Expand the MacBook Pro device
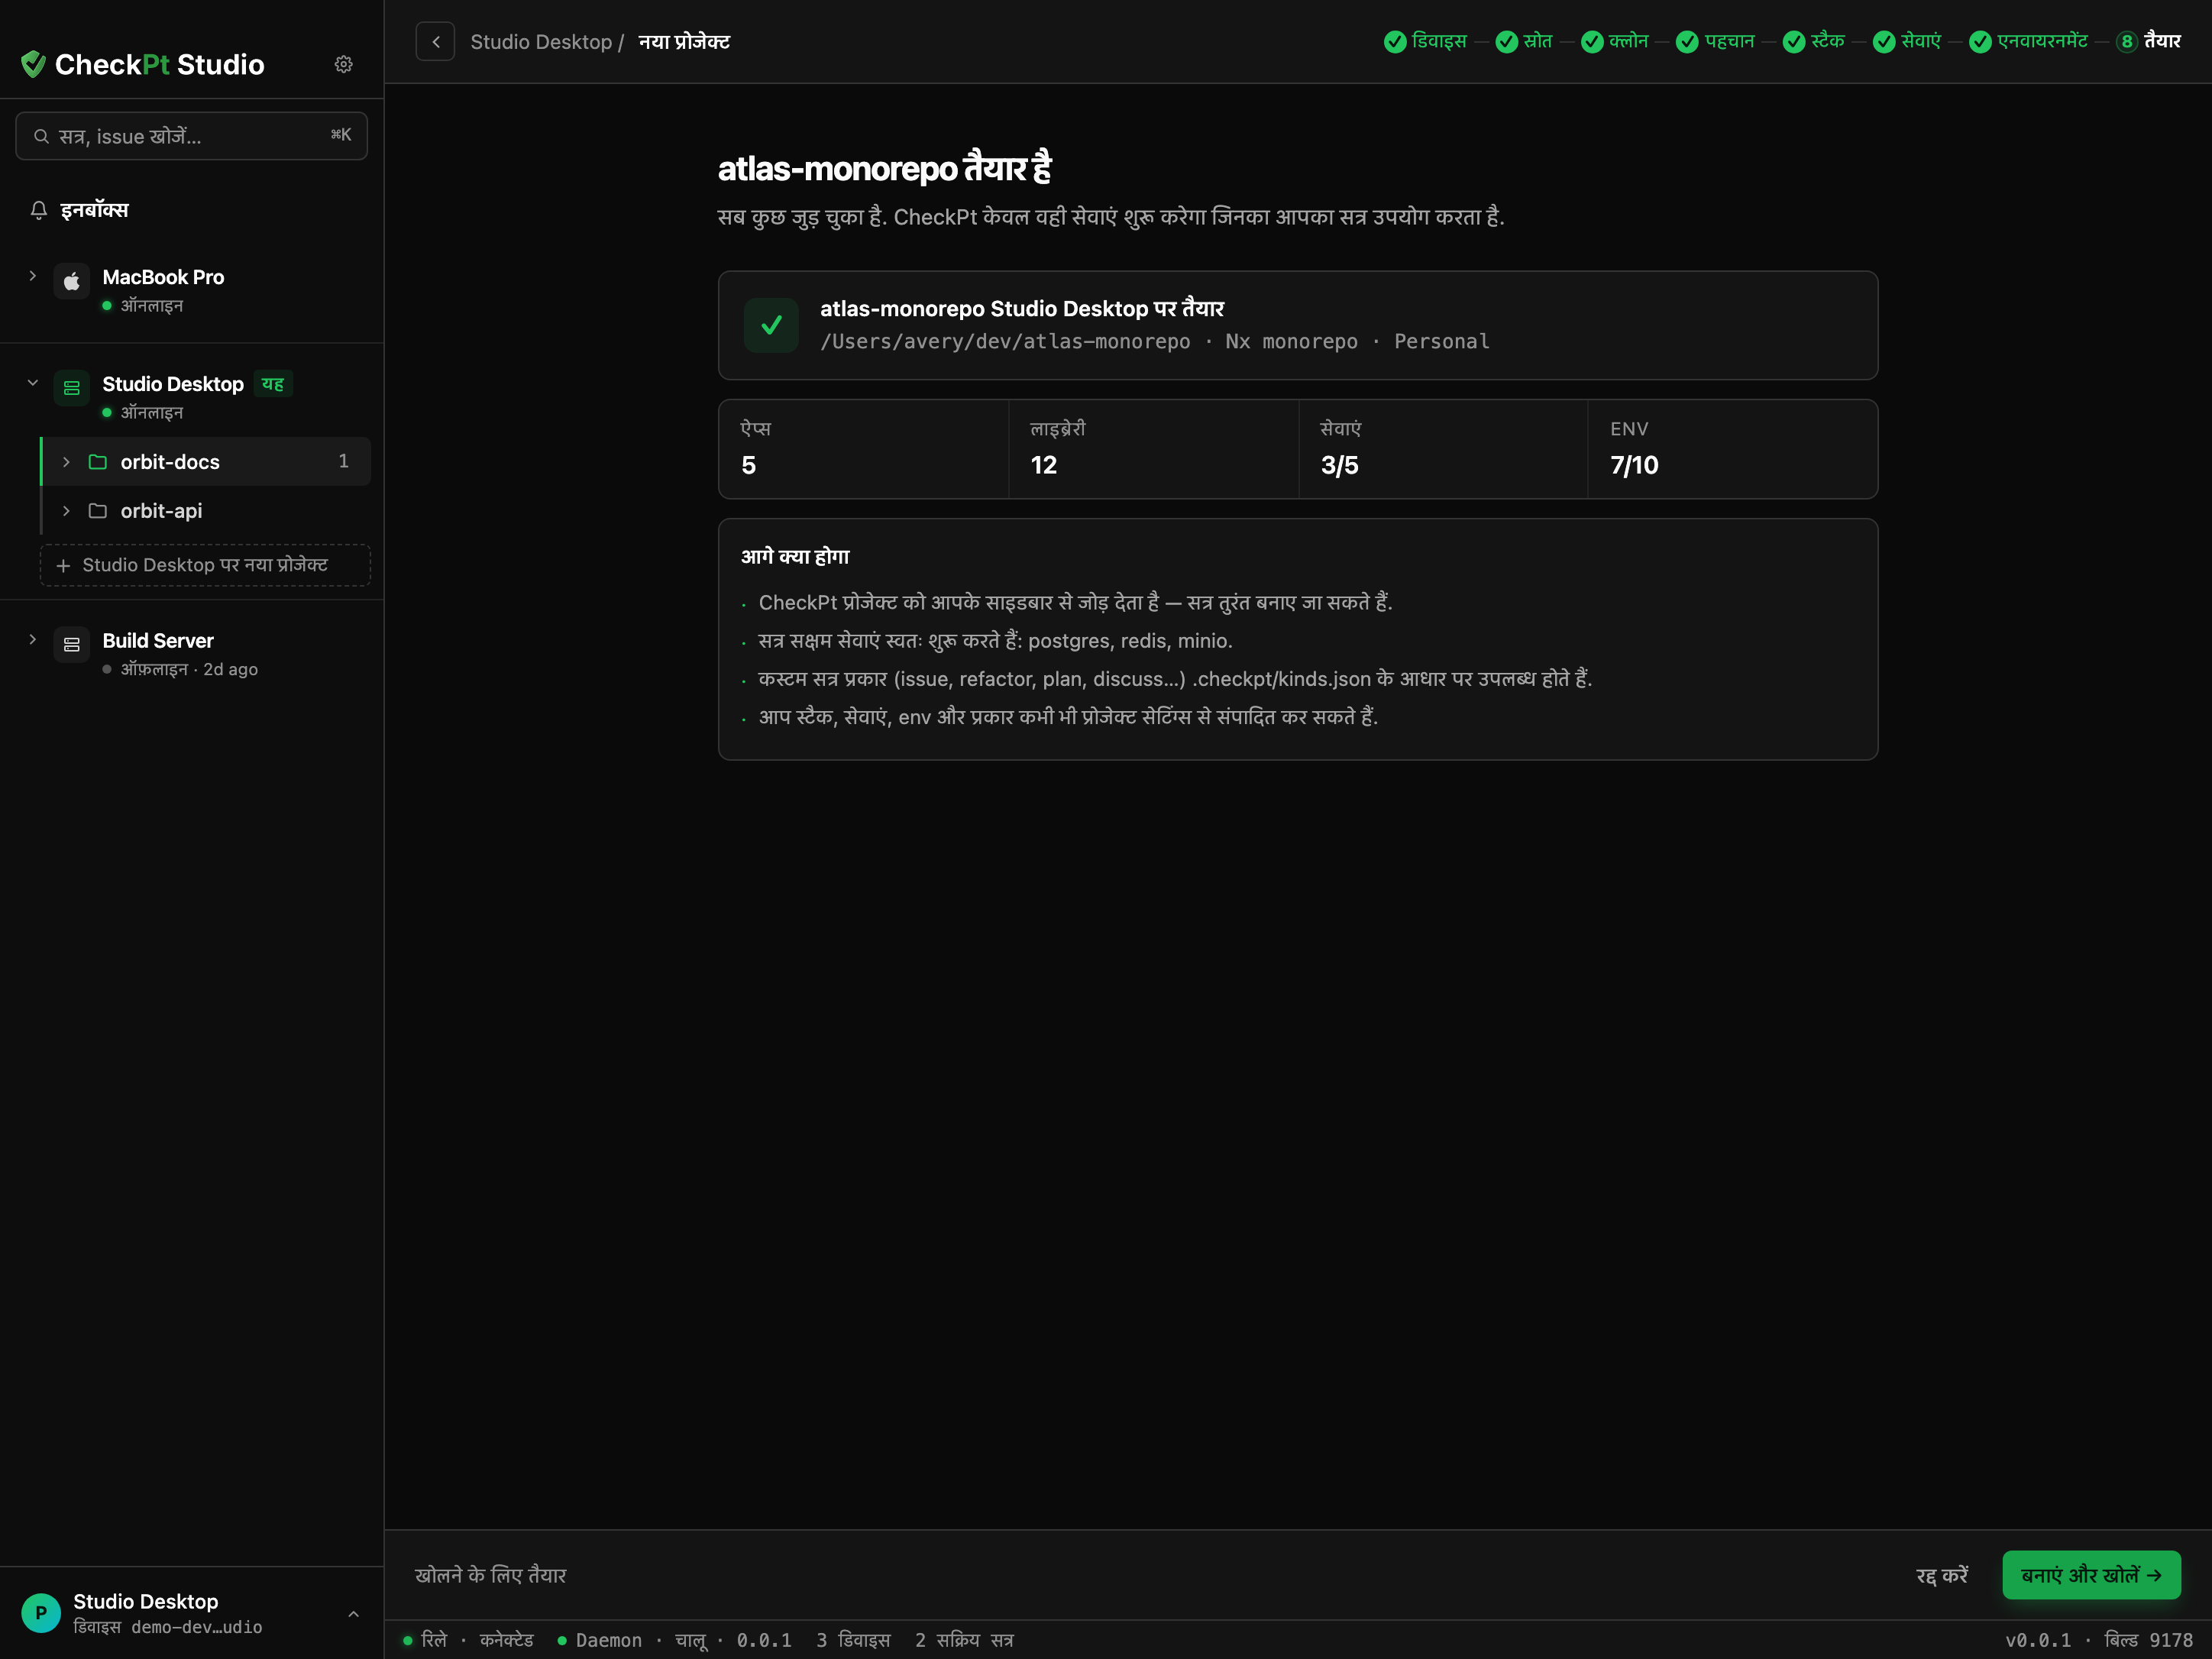The height and width of the screenshot is (1659, 2212). tap(33, 276)
